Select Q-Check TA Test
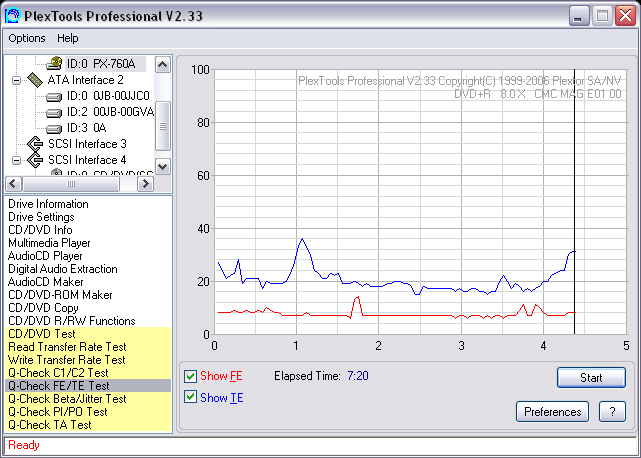The width and height of the screenshot is (641, 458). (x=88, y=425)
